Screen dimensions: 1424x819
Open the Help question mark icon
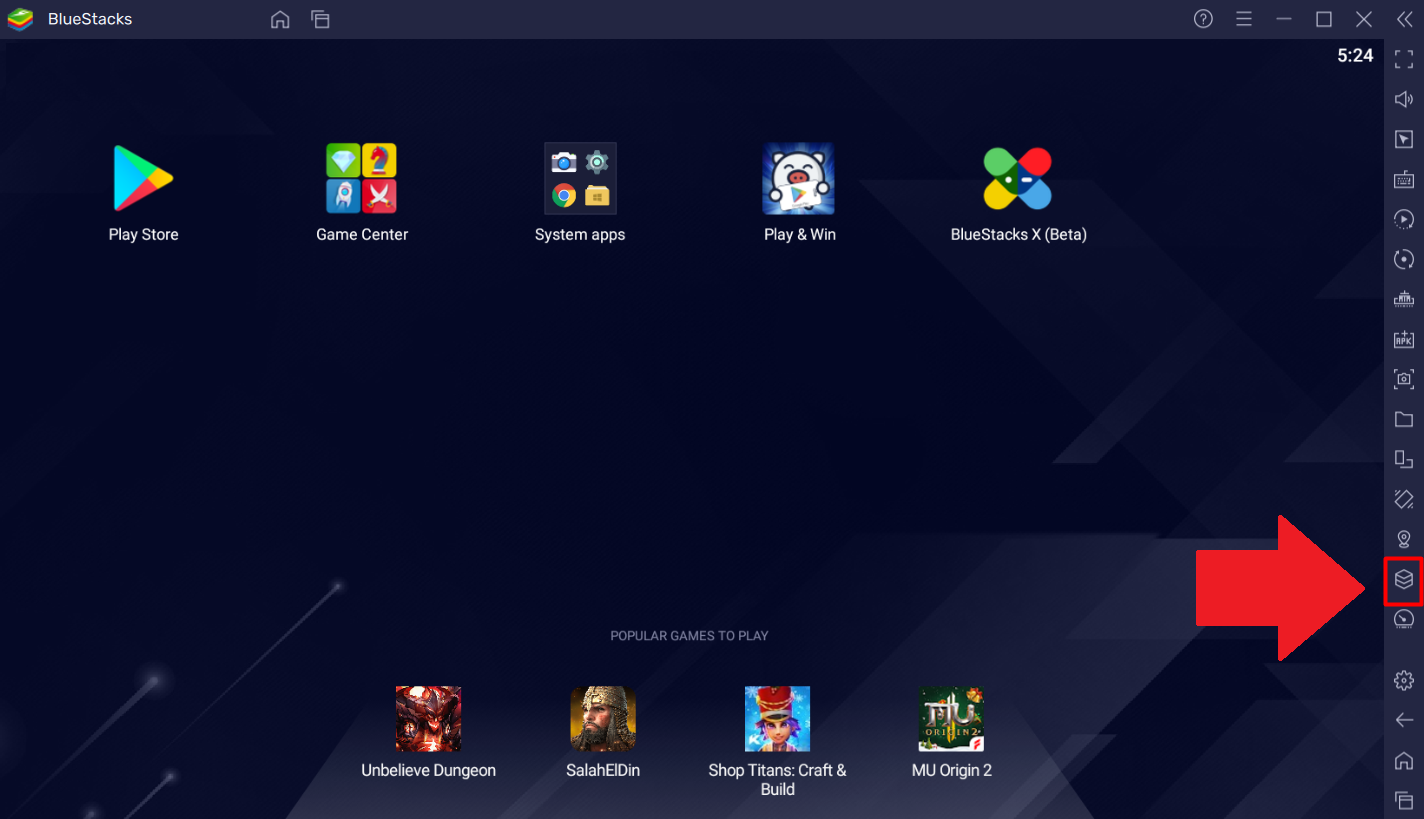(1204, 19)
